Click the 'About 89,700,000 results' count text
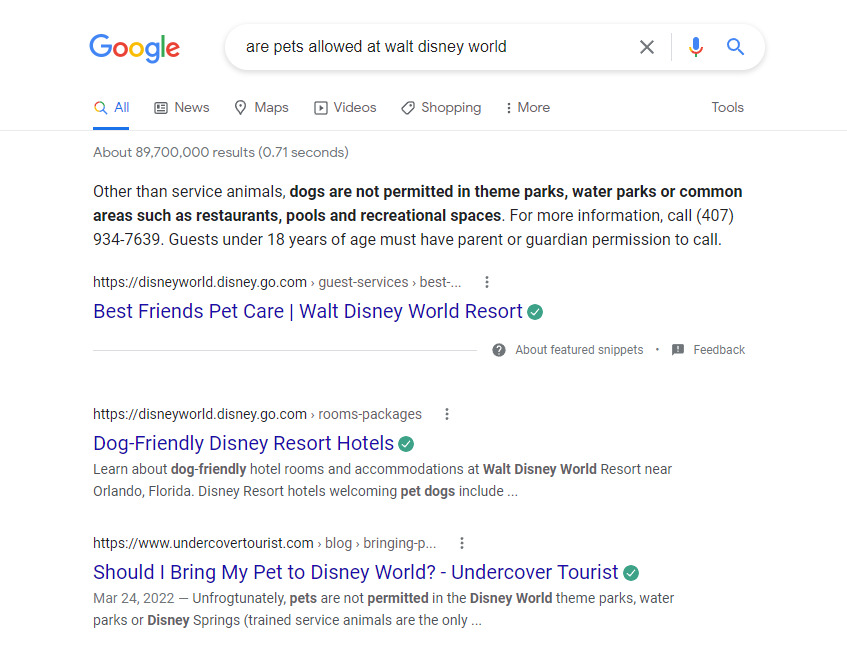The width and height of the screenshot is (847, 647). [x=221, y=152]
